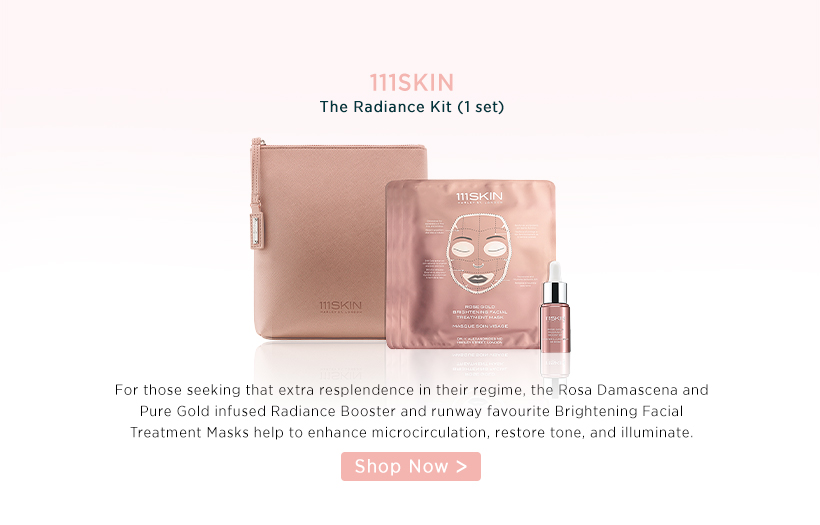
Task: Click the 'Pure Gold infused Radiance Booster' line
Action: pos(412,412)
